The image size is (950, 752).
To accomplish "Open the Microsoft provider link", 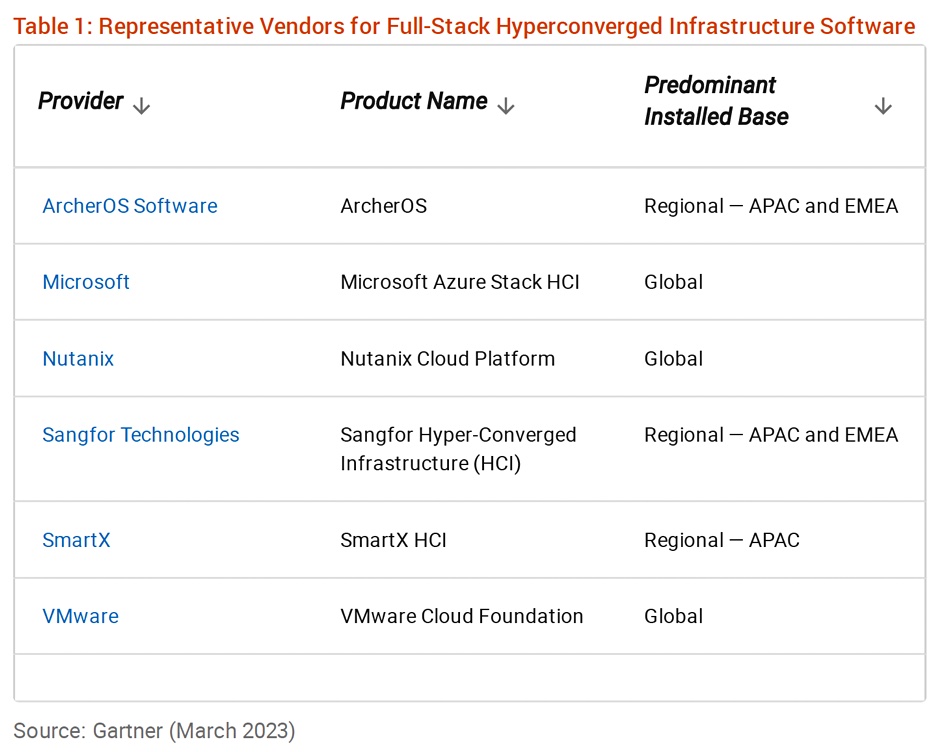I will (x=86, y=282).
